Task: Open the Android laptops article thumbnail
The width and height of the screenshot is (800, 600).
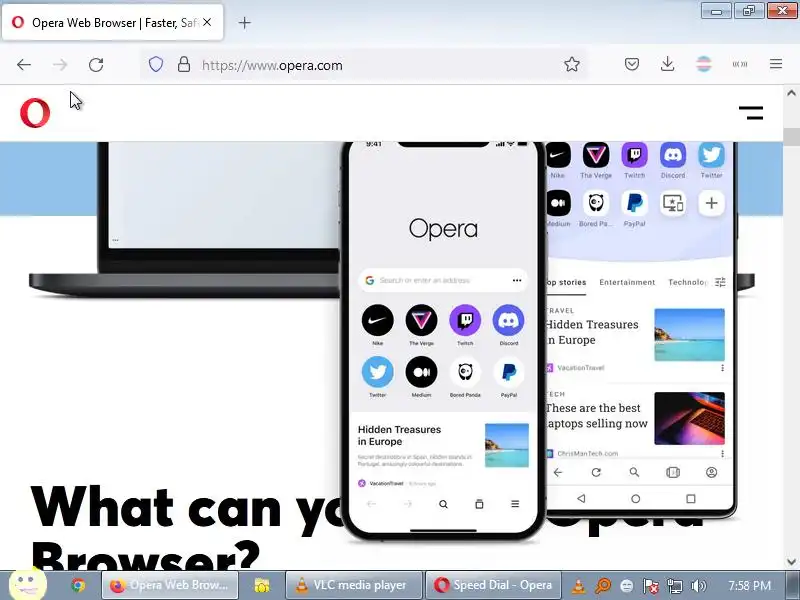Action: pos(689,418)
